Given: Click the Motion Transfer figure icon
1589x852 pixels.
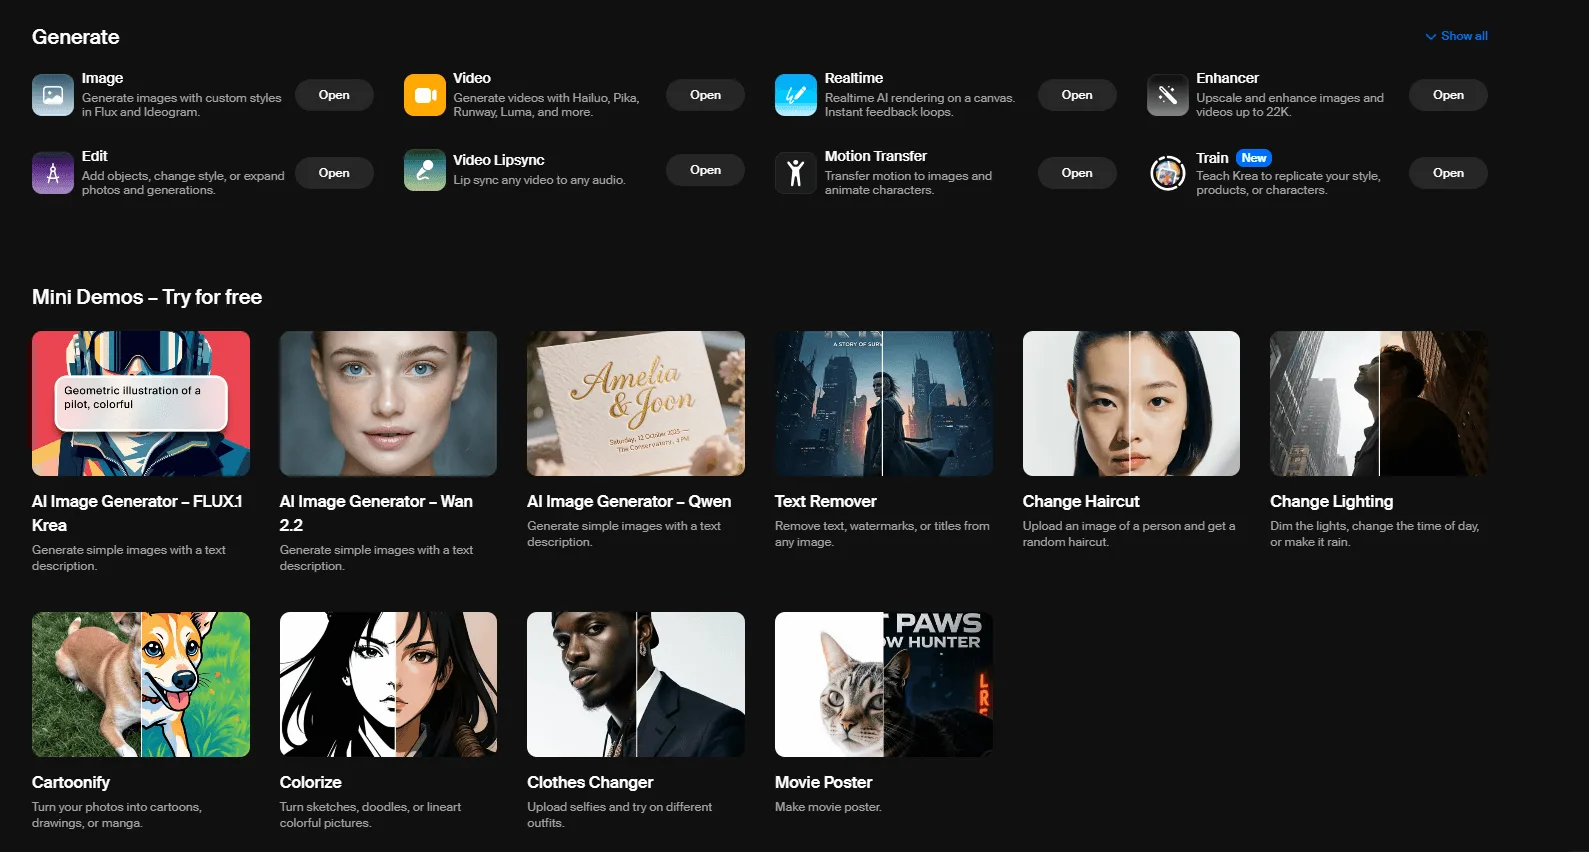Looking at the screenshot, I should 796,173.
